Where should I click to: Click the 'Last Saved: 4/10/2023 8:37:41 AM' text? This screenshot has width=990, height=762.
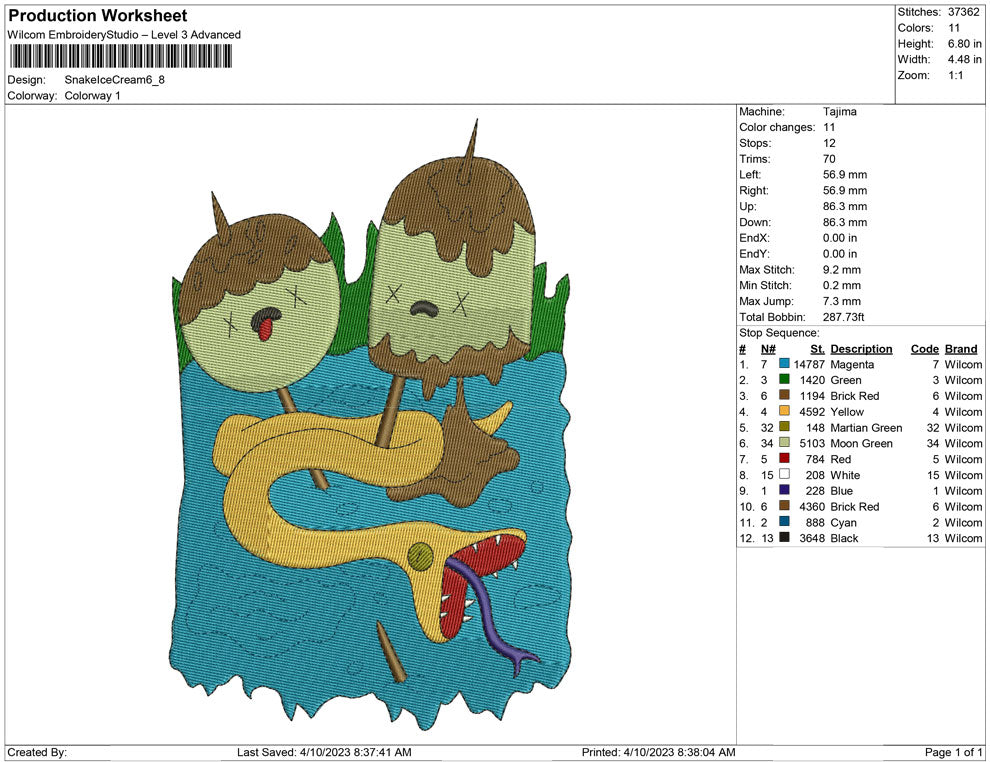coord(324,752)
